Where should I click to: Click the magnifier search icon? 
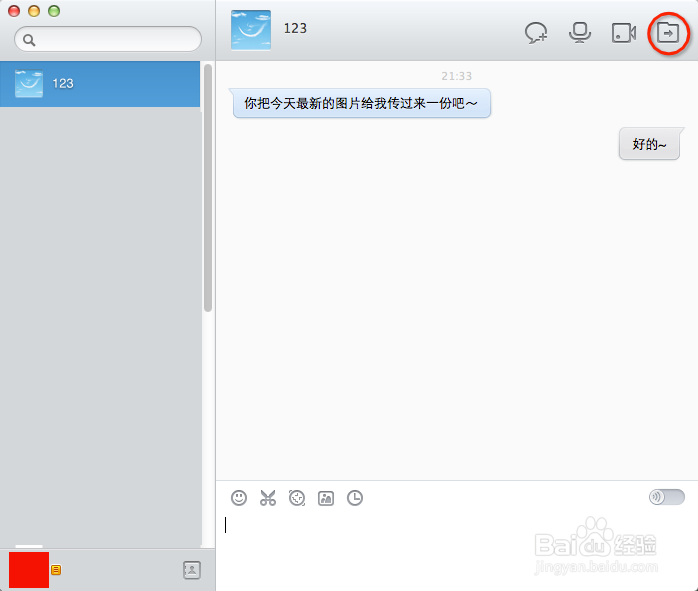coord(29,40)
